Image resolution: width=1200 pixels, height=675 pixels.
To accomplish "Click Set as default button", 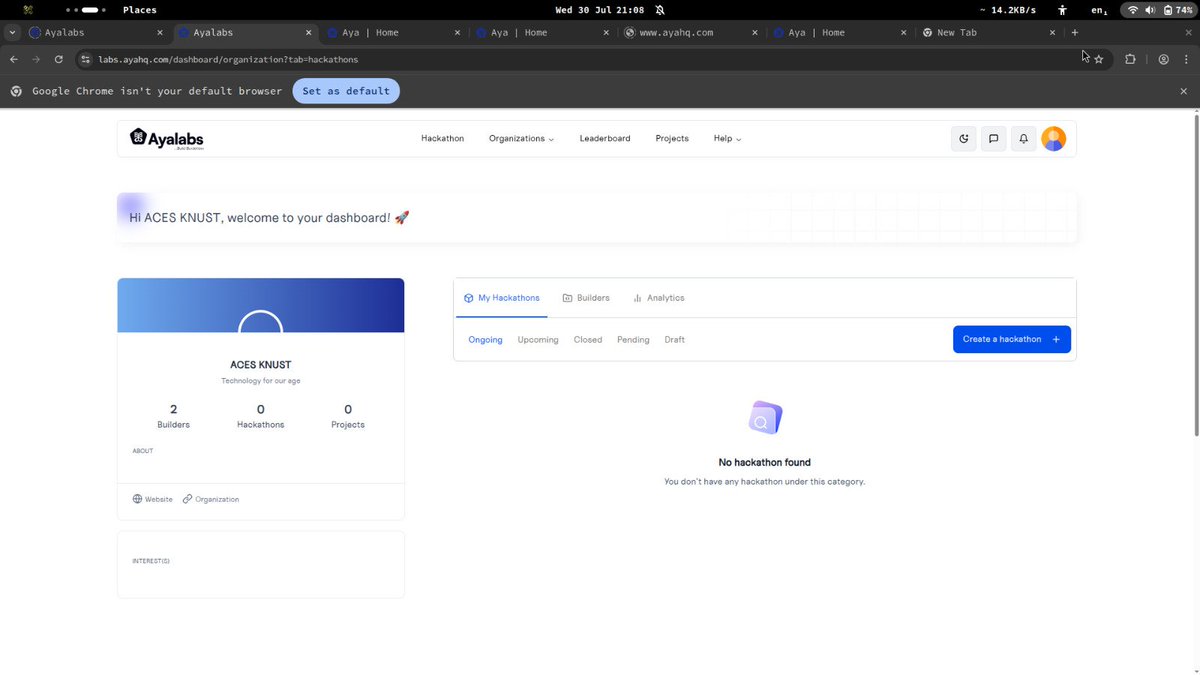I will [346, 91].
